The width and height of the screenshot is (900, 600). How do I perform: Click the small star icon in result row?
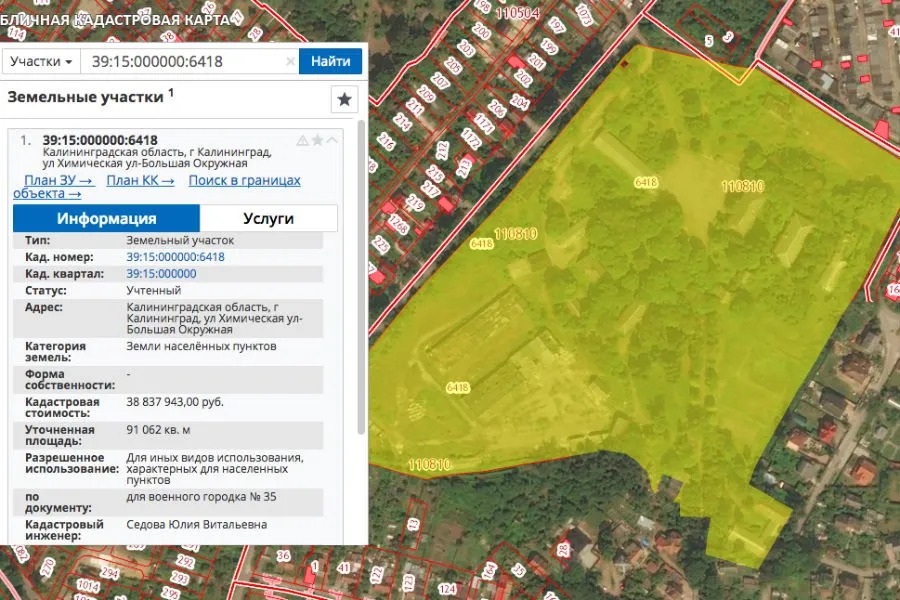317,140
